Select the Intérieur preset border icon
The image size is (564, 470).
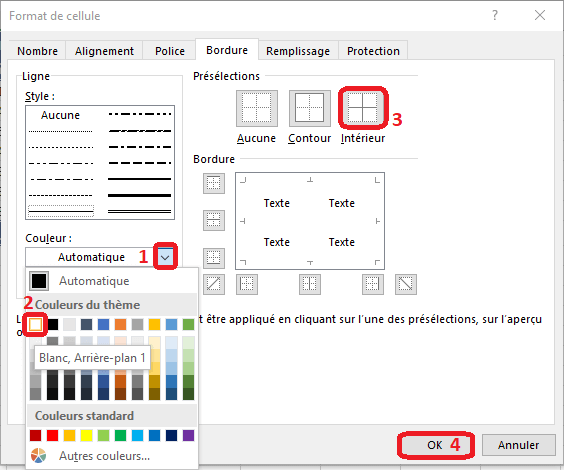[363, 108]
